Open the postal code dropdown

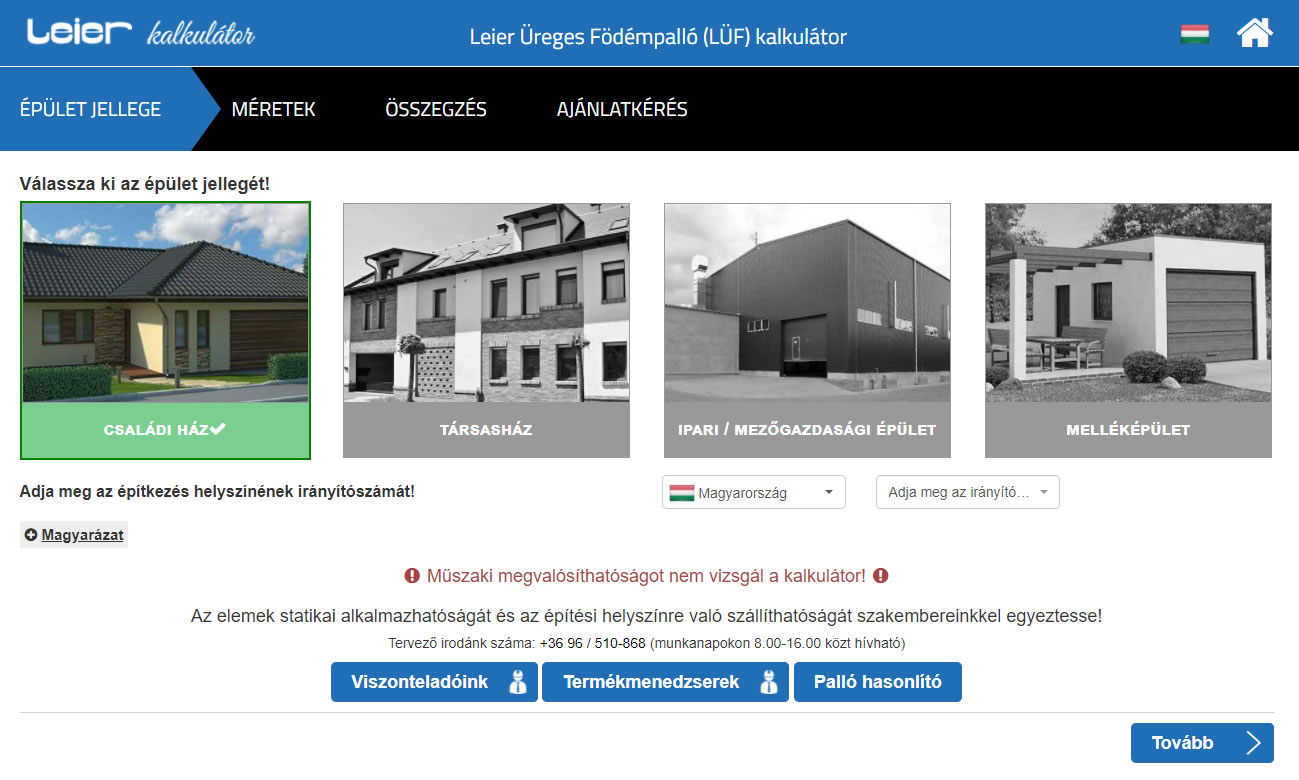(968, 492)
